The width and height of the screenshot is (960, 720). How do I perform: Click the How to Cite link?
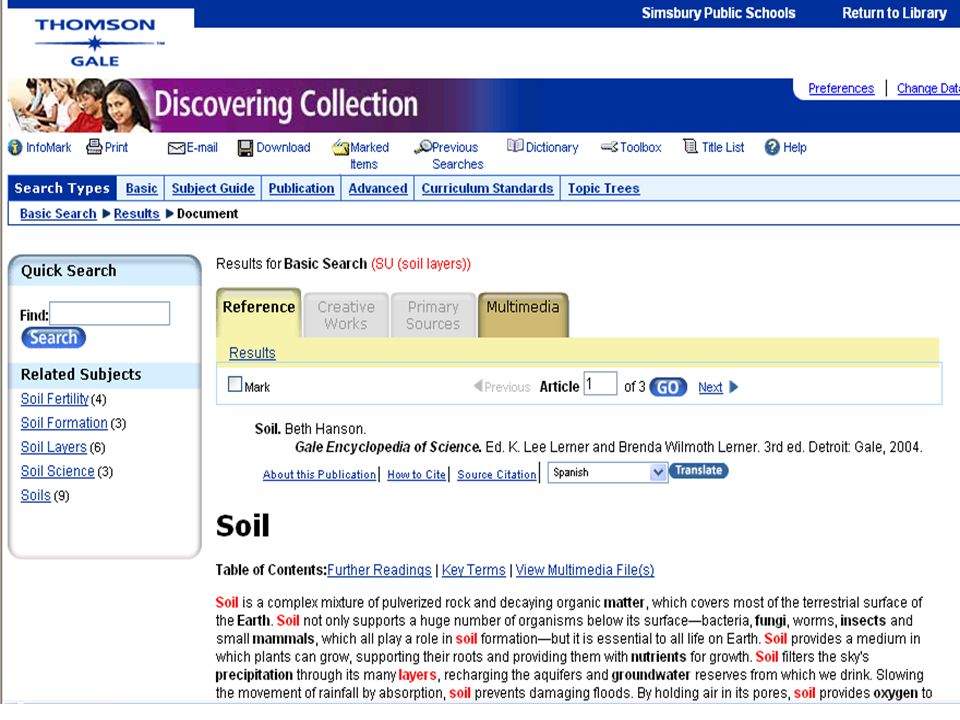416,474
